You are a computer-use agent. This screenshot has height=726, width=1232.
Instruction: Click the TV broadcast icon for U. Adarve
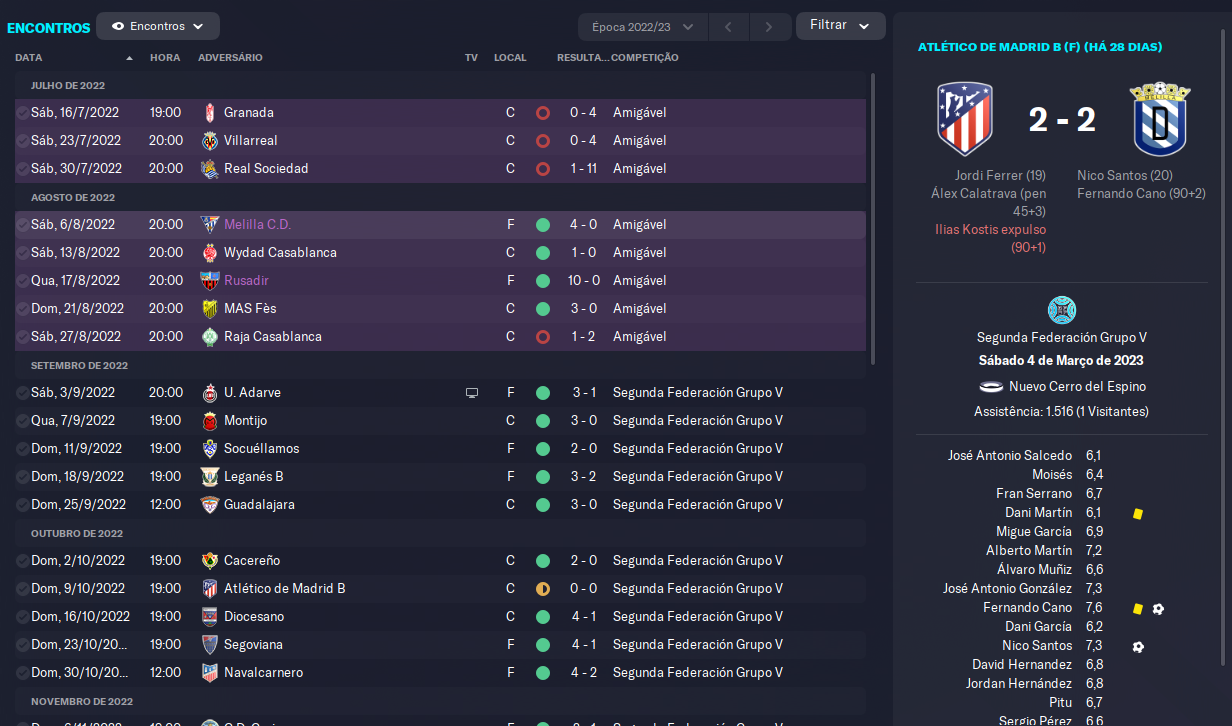pos(472,393)
